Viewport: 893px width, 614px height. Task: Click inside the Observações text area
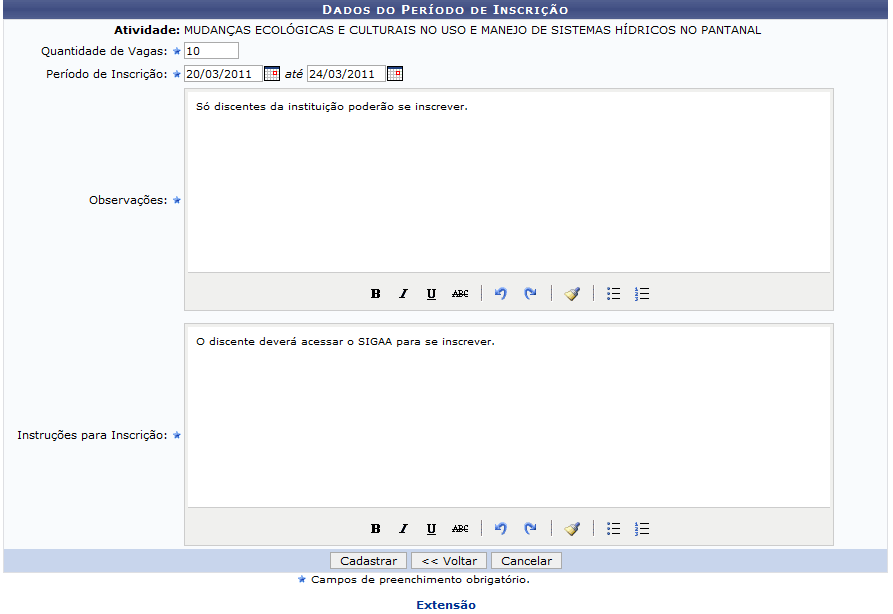(508, 180)
